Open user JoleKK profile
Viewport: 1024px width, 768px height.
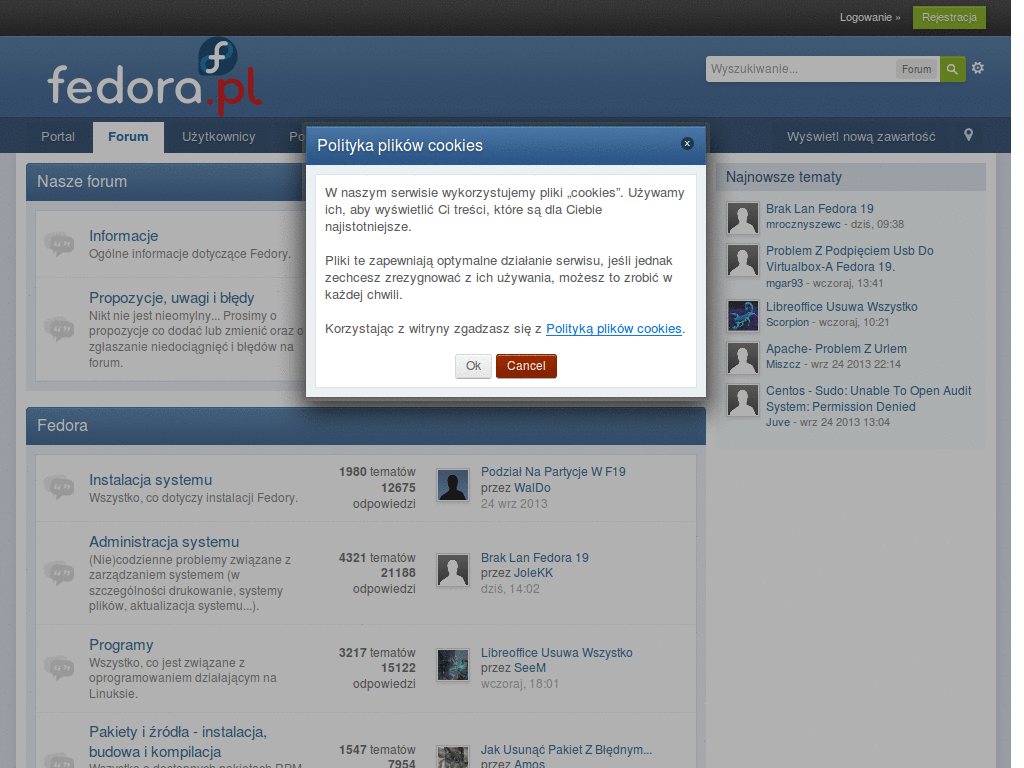click(534, 573)
